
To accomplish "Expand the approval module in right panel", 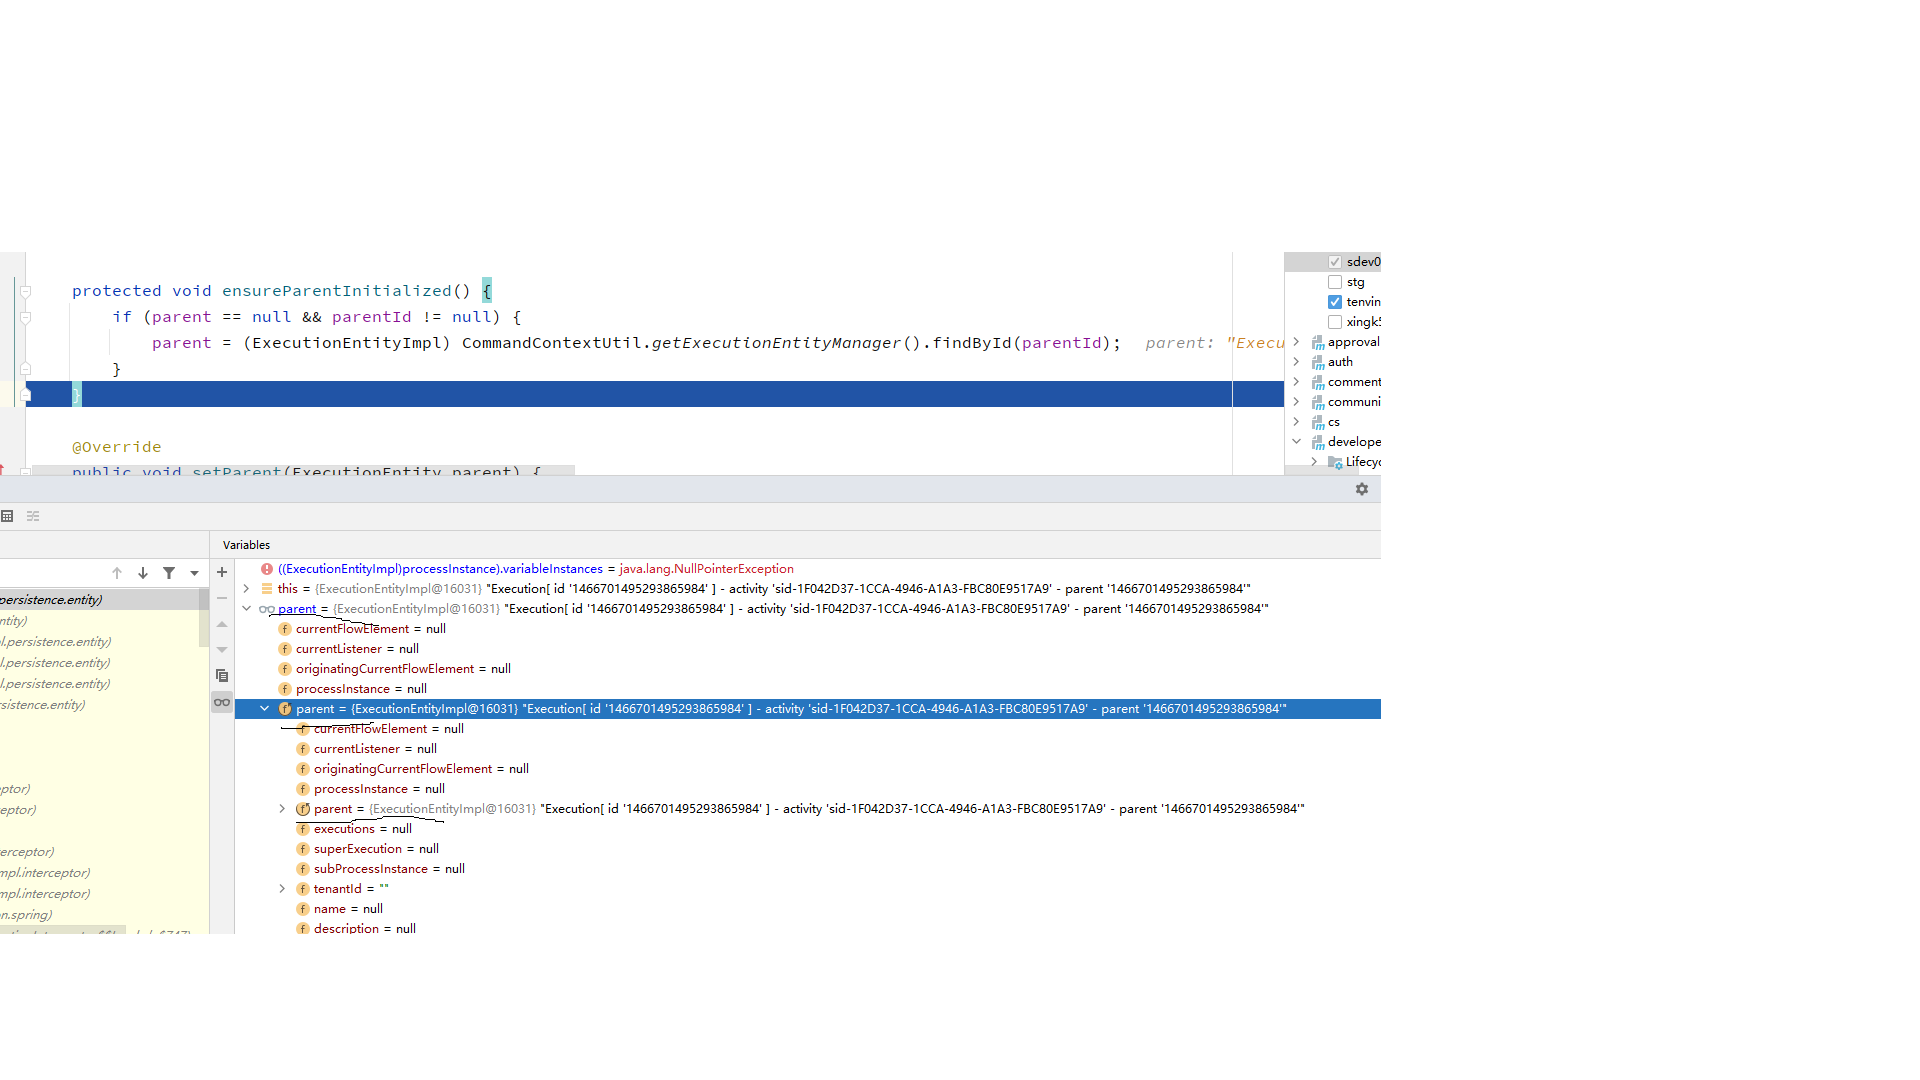I will tap(1296, 341).
